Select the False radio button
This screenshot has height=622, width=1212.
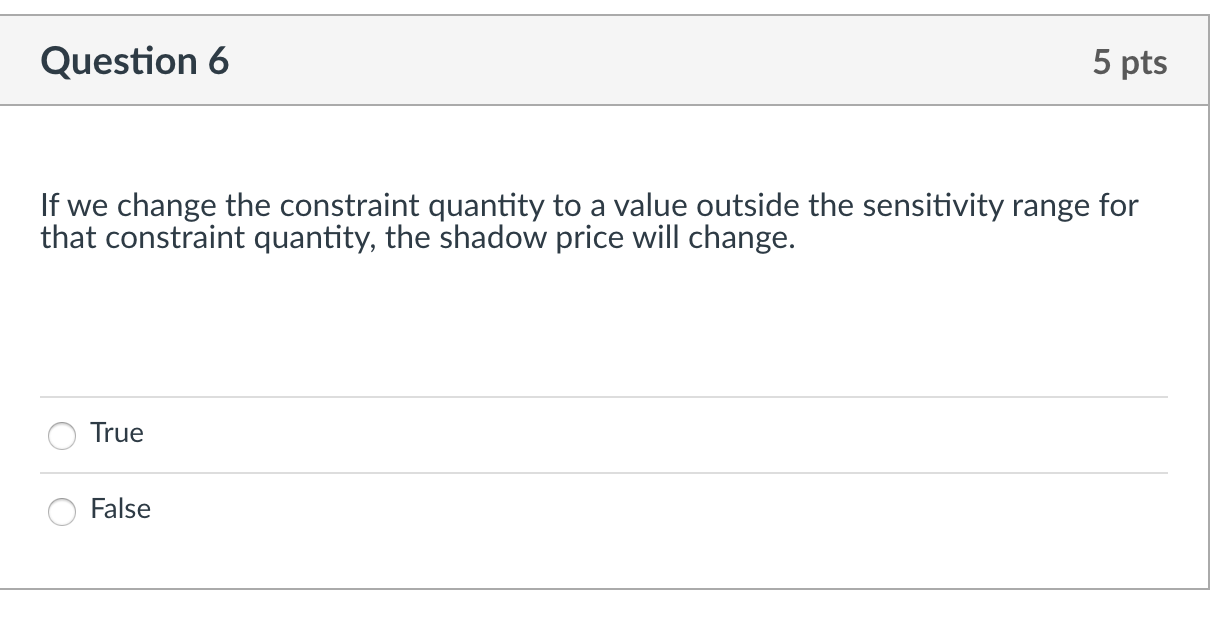(62, 511)
